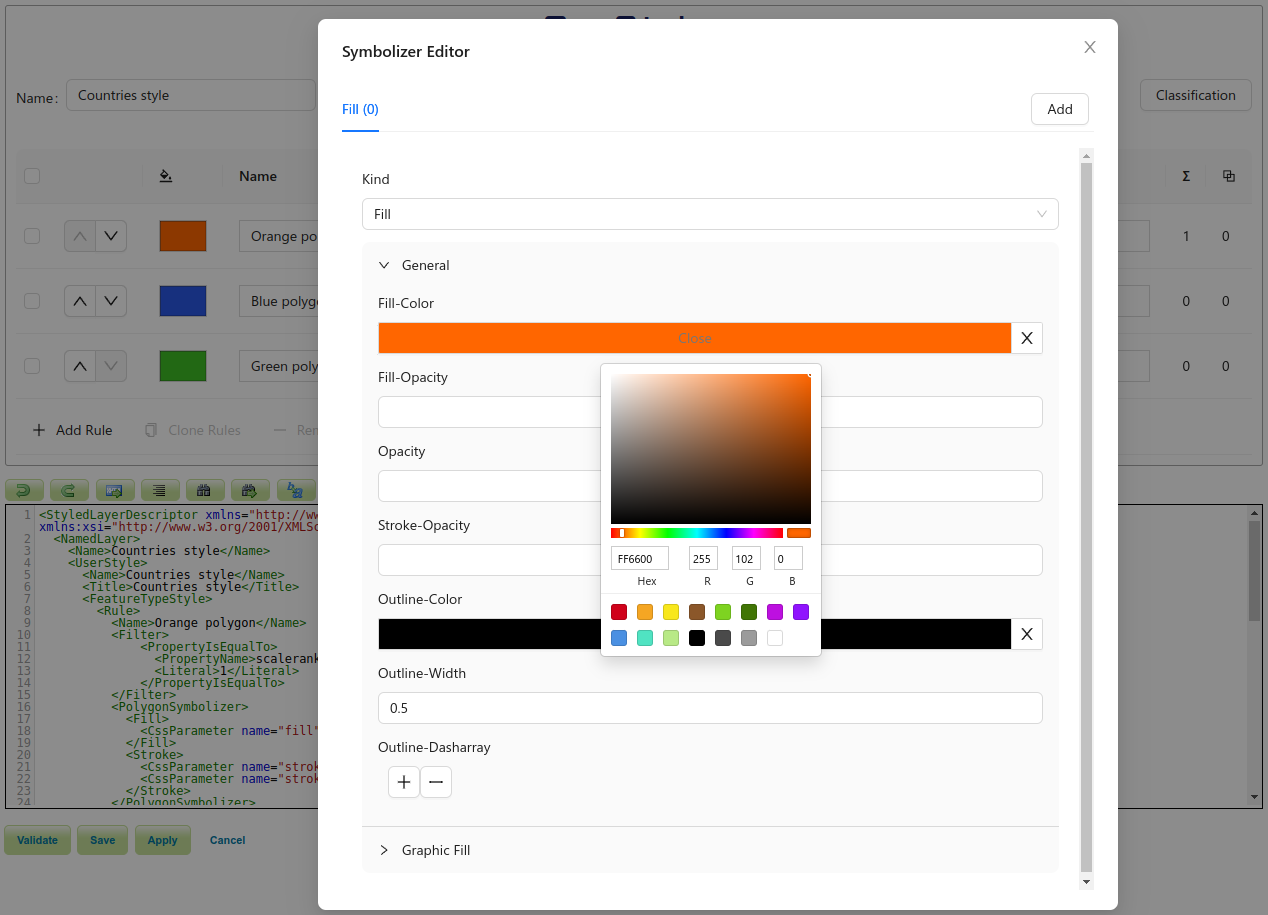Move the Green polygon rule up
Viewport: 1268px width, 915px height.
[x=80, y=366]
